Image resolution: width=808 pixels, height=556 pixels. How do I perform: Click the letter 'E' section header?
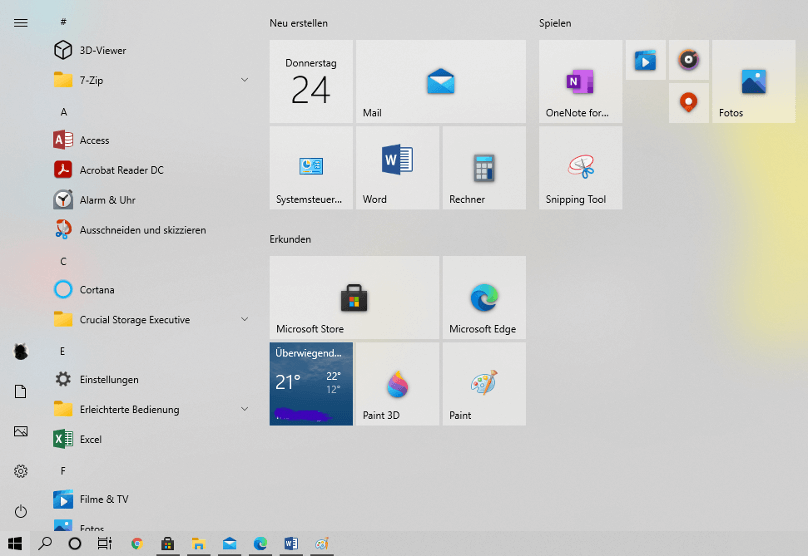click(63, 351)
